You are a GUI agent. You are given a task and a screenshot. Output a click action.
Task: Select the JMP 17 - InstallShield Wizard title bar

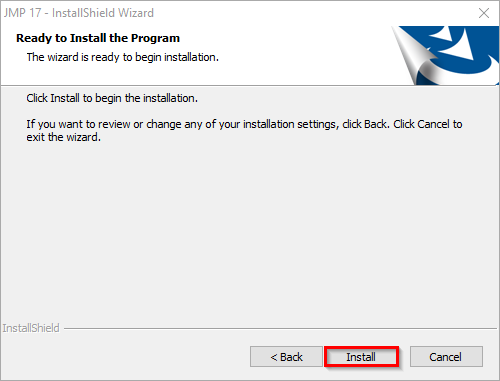click(x=233, y=13)
